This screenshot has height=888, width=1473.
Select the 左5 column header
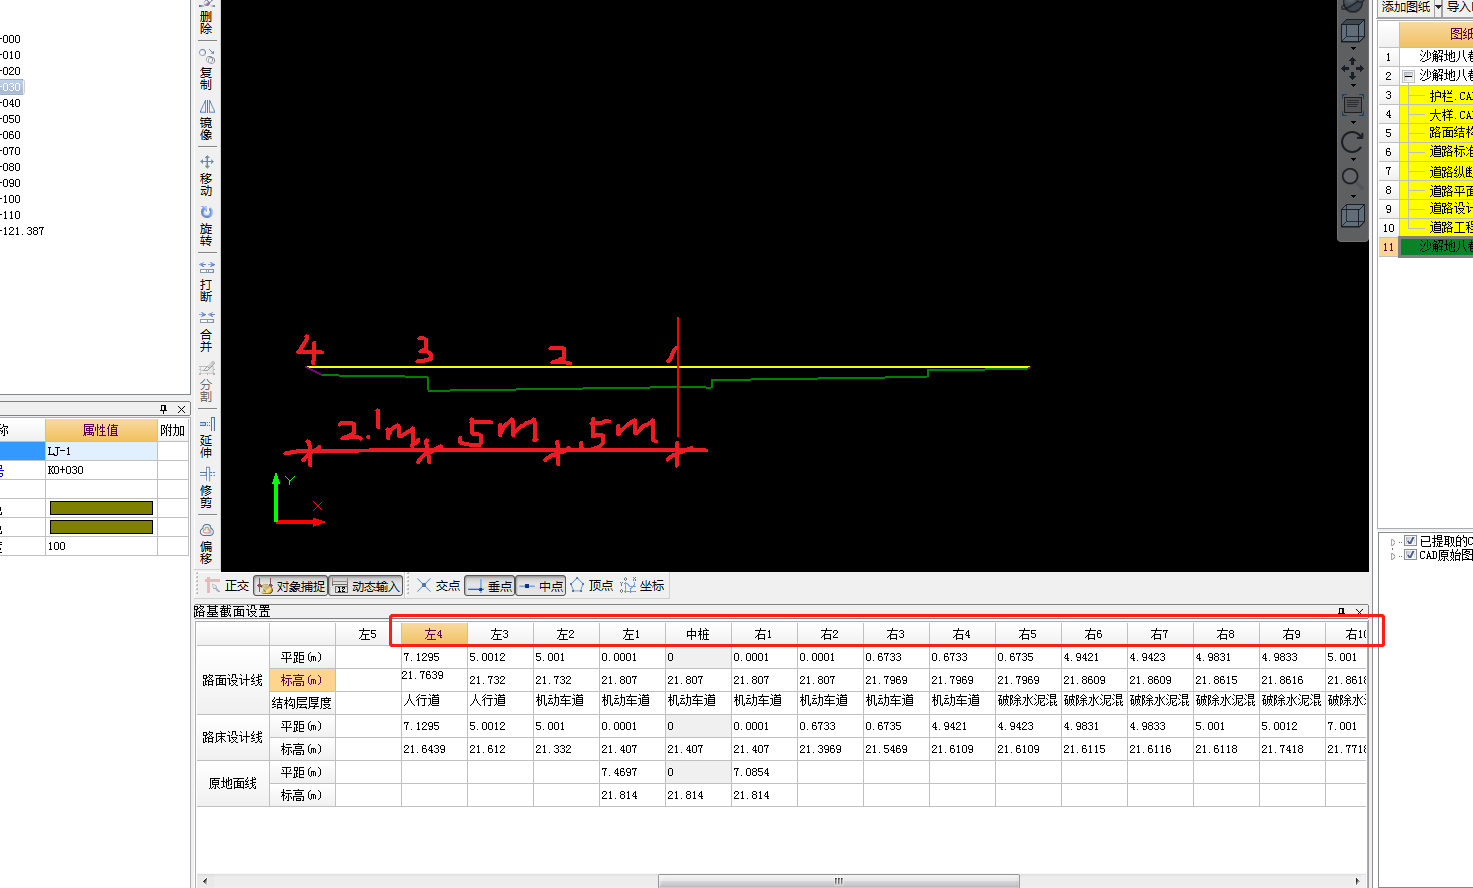(x=368, y=634)
